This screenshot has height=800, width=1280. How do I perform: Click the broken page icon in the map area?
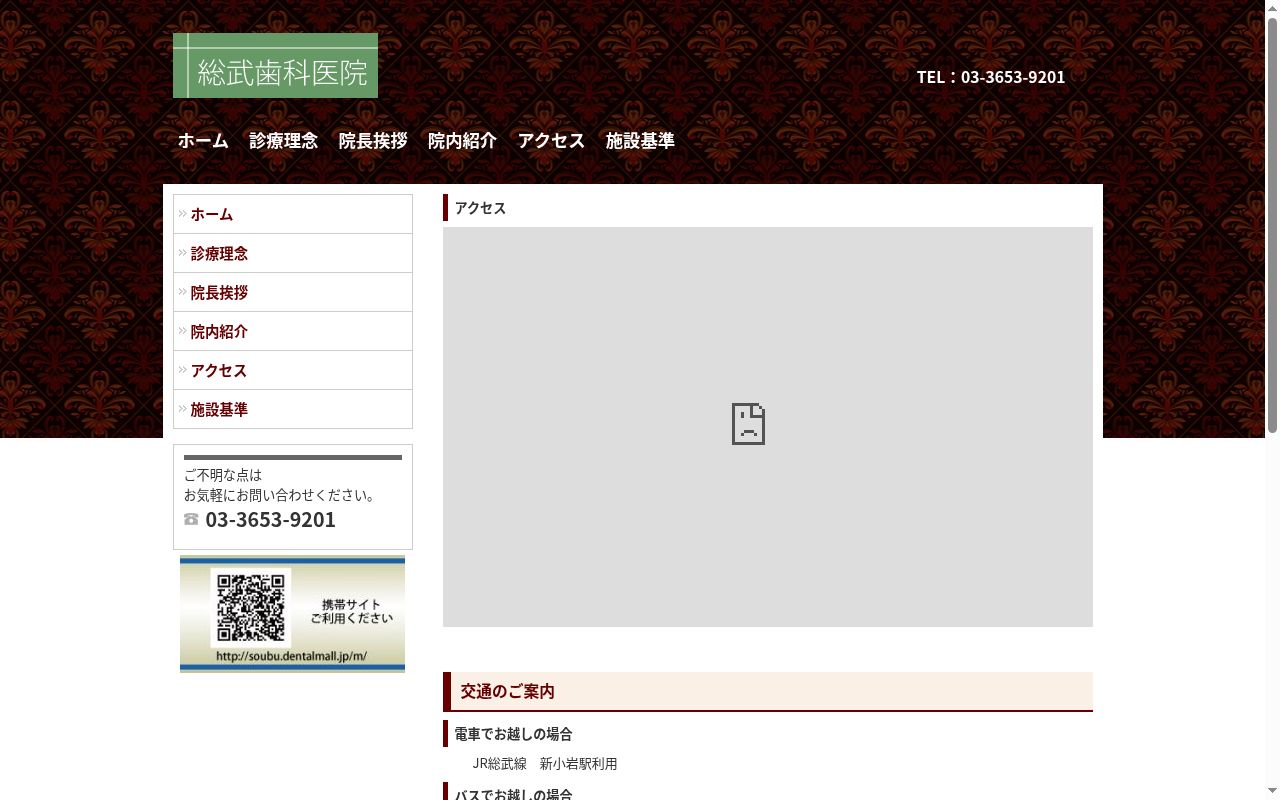(x=748, y=424)
